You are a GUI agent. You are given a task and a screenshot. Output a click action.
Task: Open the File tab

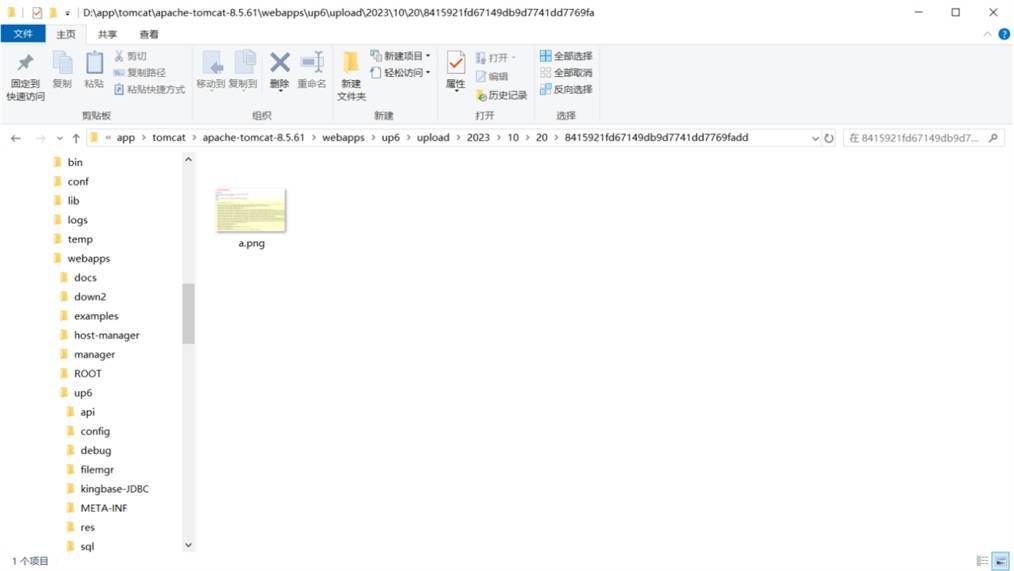pos(23,34)
